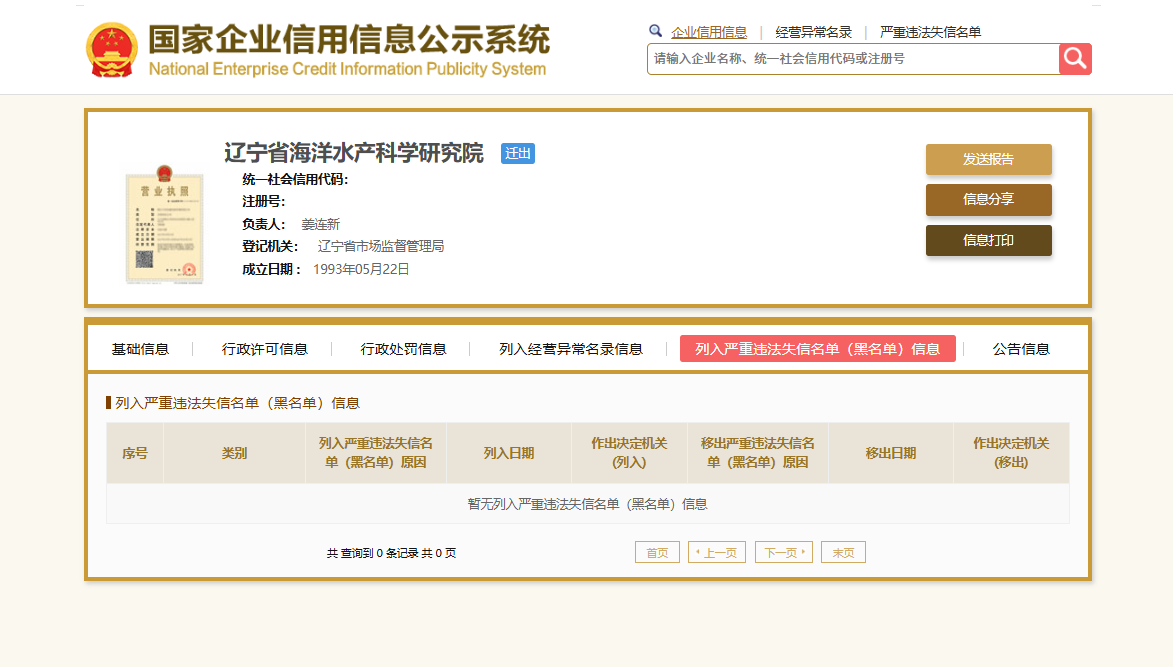Image resolution: width=1173 pixels, height=667 pixels.
Task: Switch to the 行政许可信息 tab
Action: [x=264, y=349]
